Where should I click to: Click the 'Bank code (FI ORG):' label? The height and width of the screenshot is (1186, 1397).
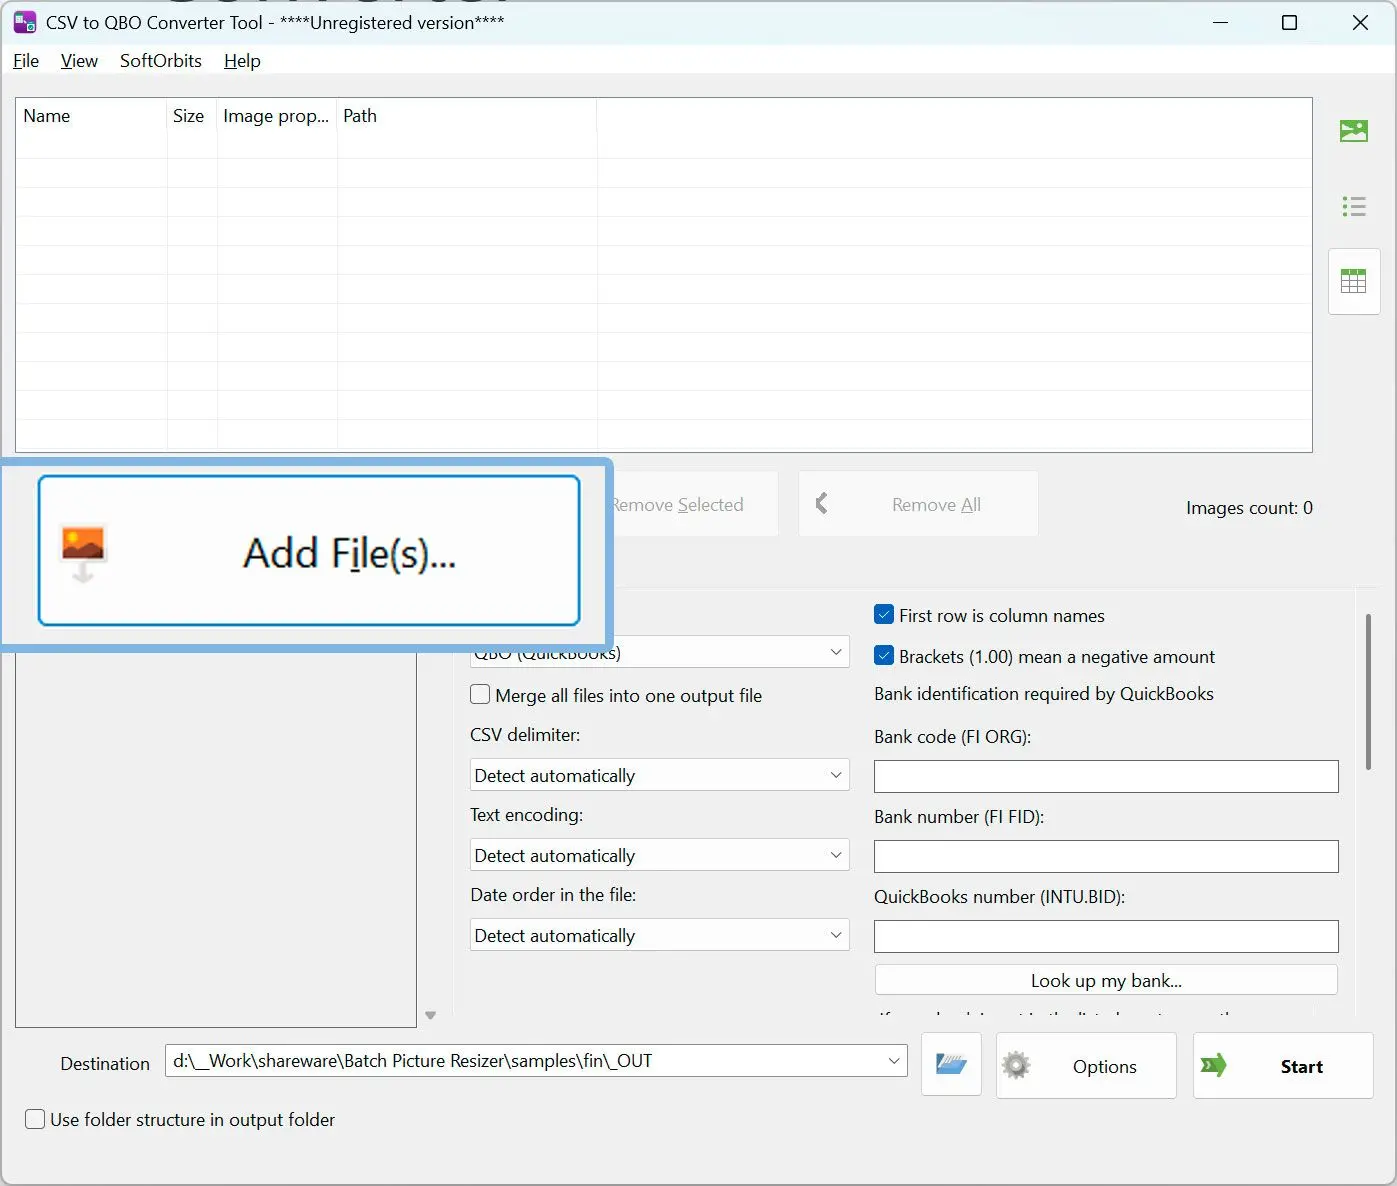coord(952,737)
